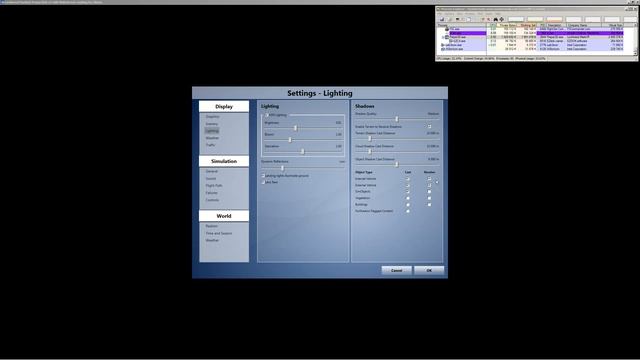The image size is (640, 360).
Task: Click the red X Kill Process icon
Action: tap(489, 19)
